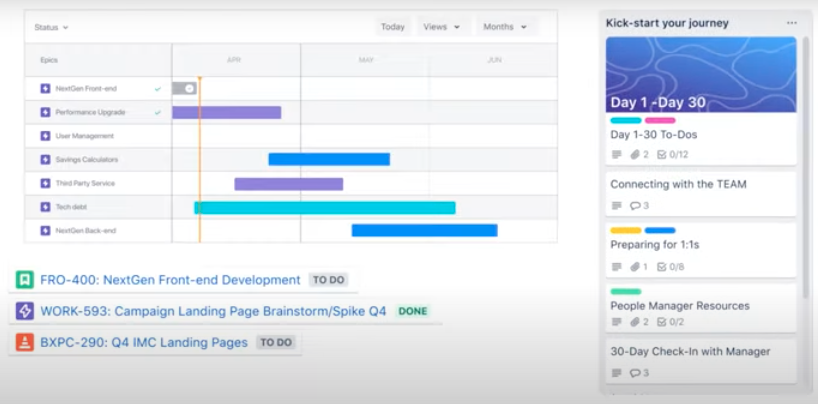
Task: Expand the Views dropdown
Action: pos(441,27)
